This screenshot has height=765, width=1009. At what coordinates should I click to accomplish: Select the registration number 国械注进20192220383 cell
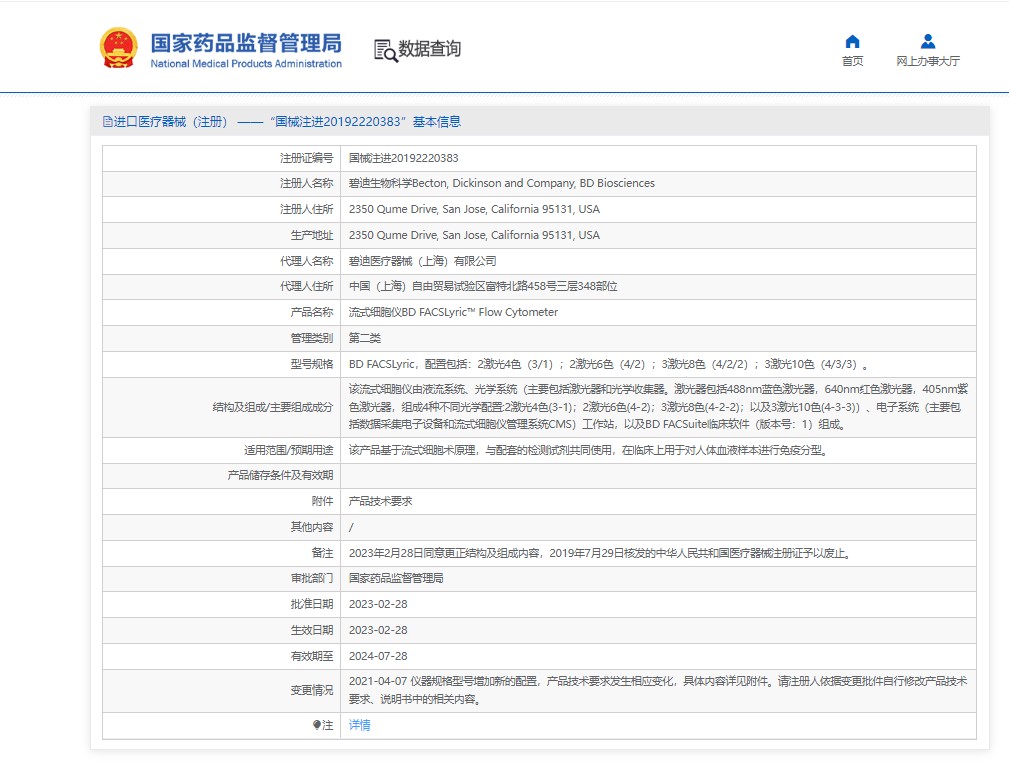pos(658,158)
